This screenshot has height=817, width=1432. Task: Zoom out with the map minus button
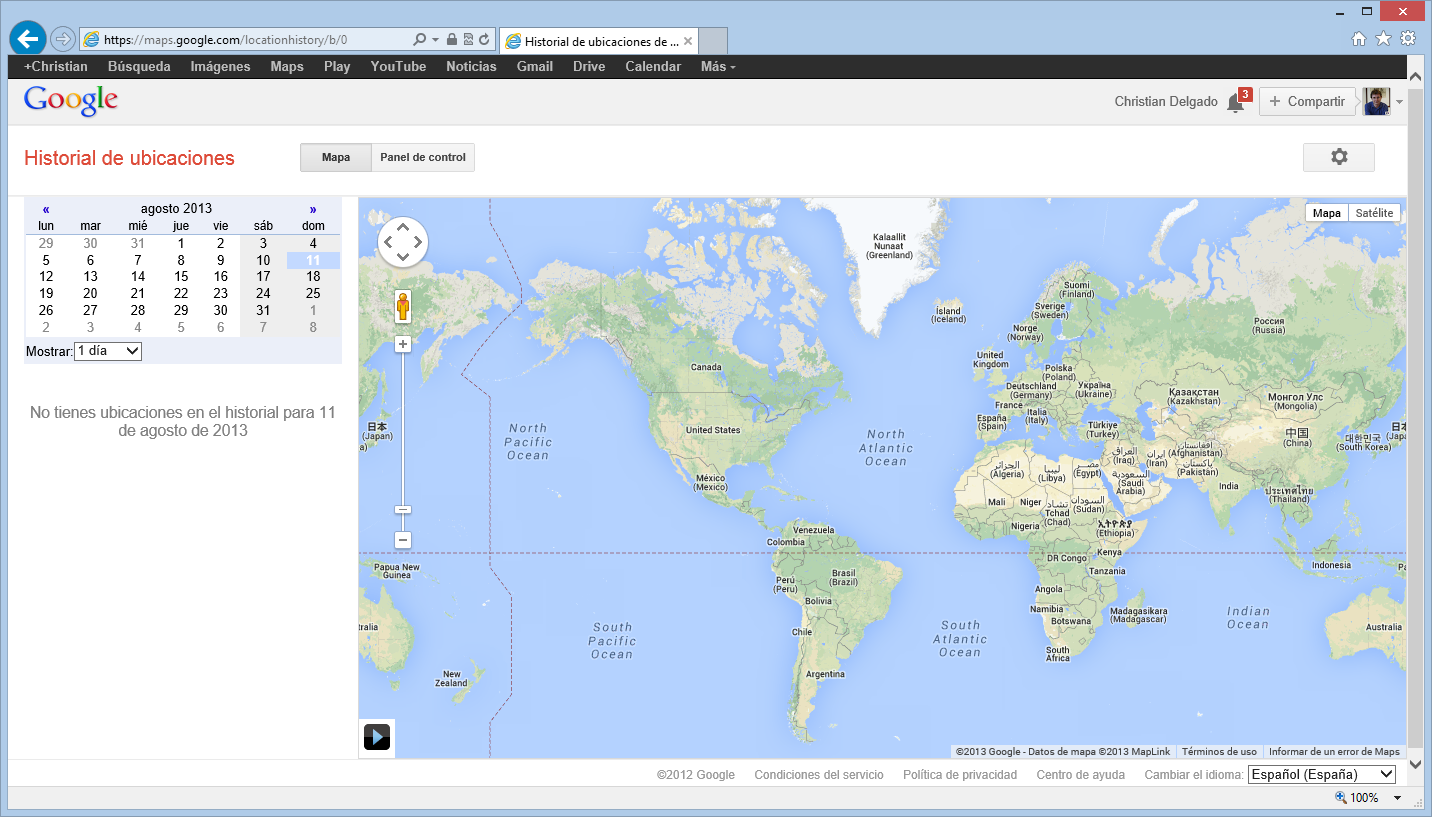pos(403,540)
